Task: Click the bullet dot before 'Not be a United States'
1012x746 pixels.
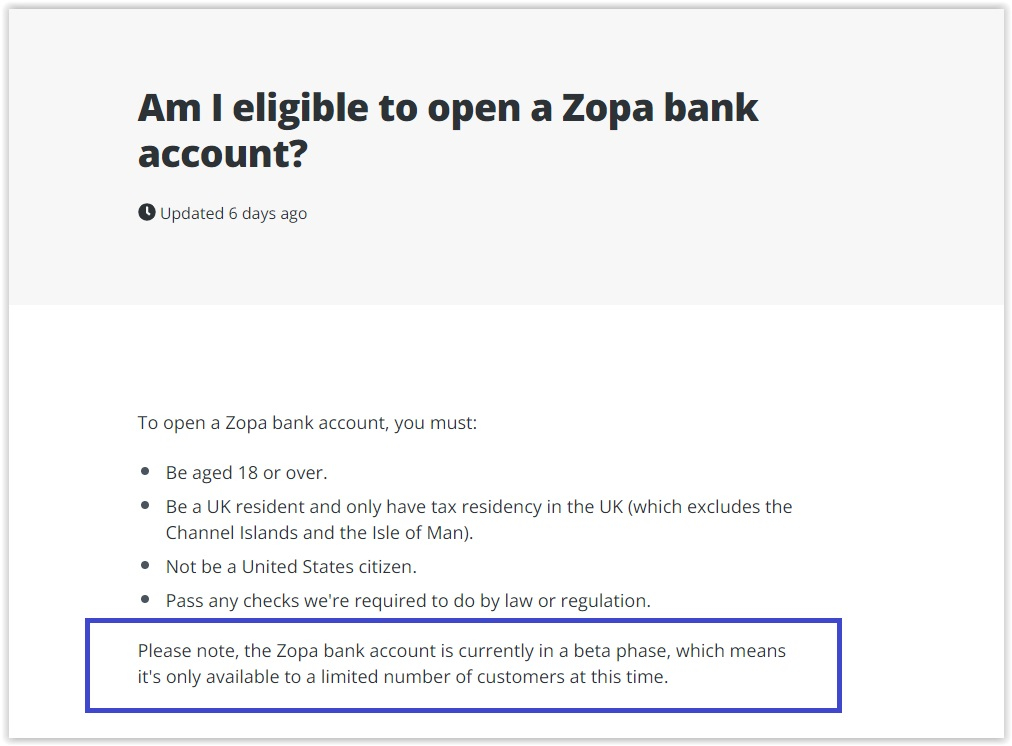Action: click(145, 565)
